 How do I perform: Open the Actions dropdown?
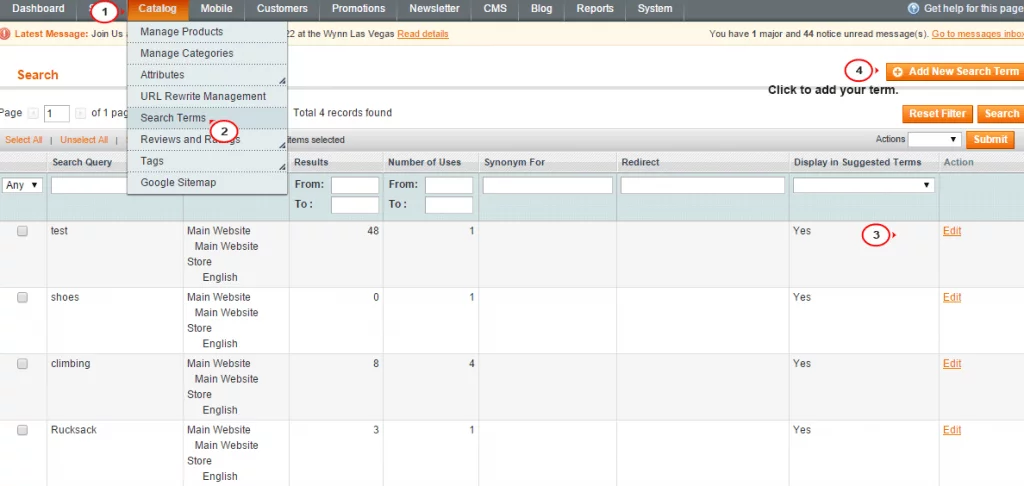(934, 140)
